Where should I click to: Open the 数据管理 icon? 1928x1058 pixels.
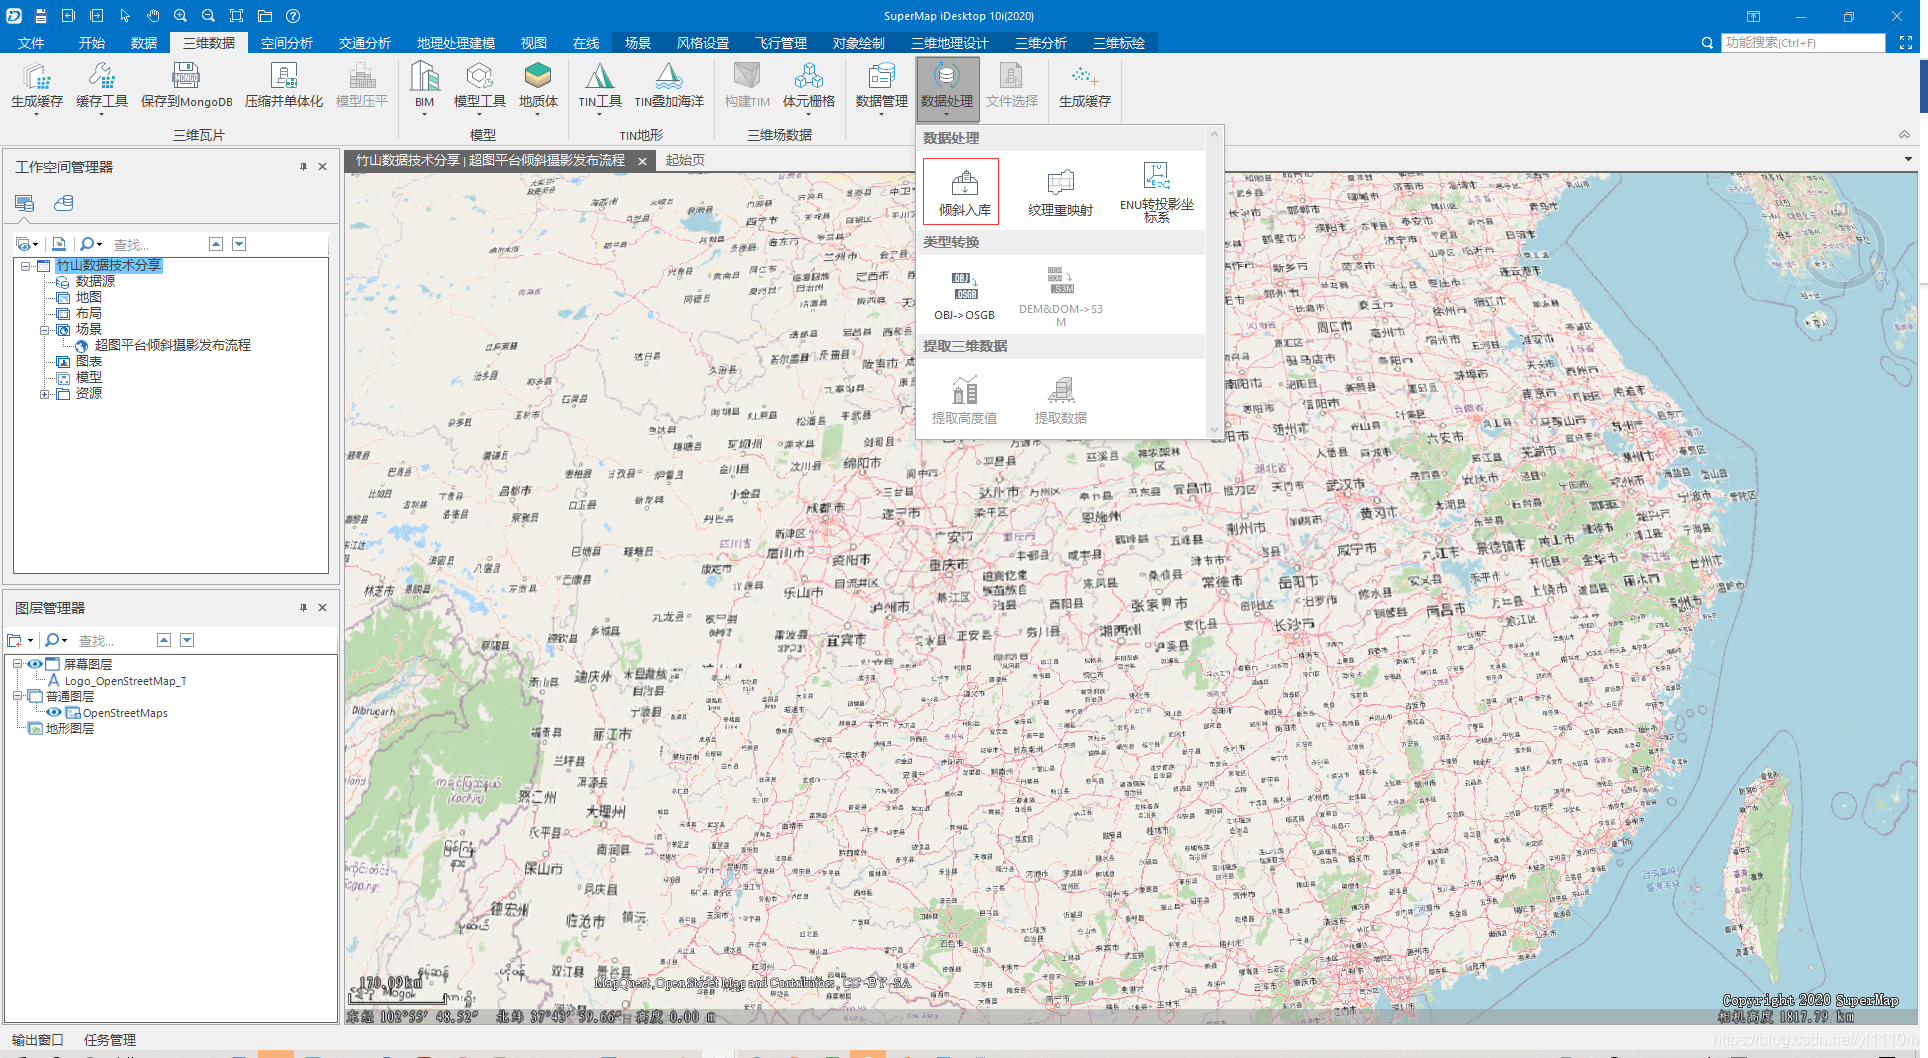(882, 86)
